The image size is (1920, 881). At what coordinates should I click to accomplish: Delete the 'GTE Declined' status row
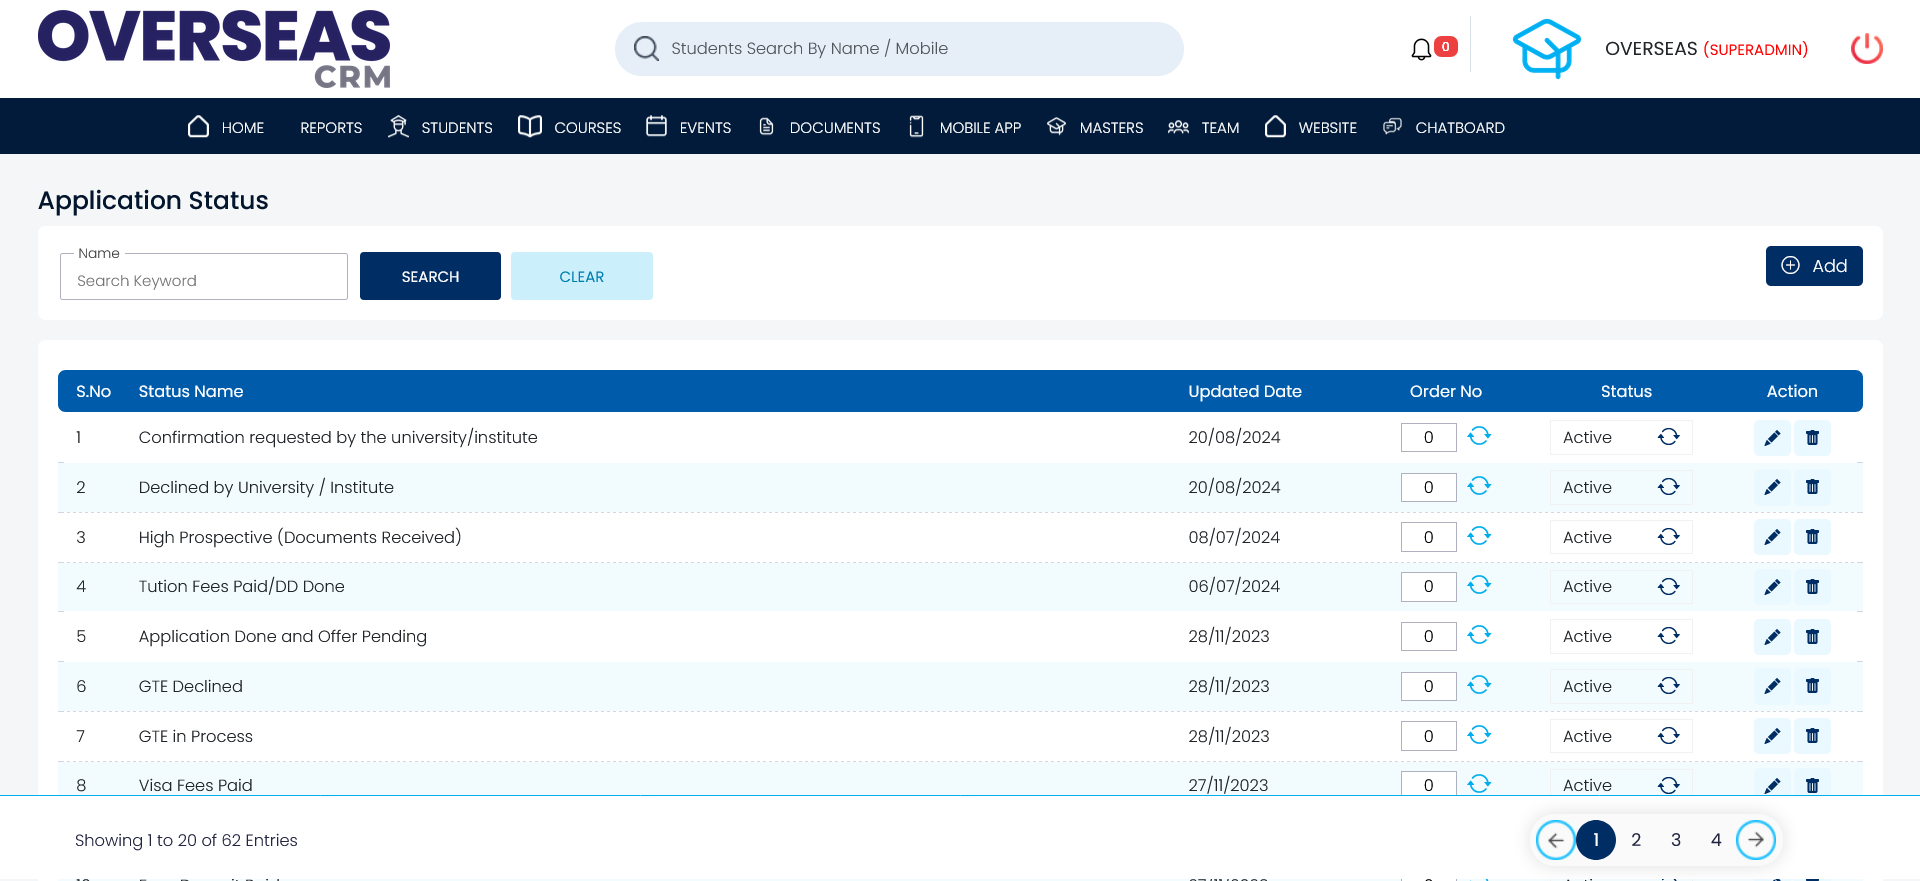coord(1812,686)
